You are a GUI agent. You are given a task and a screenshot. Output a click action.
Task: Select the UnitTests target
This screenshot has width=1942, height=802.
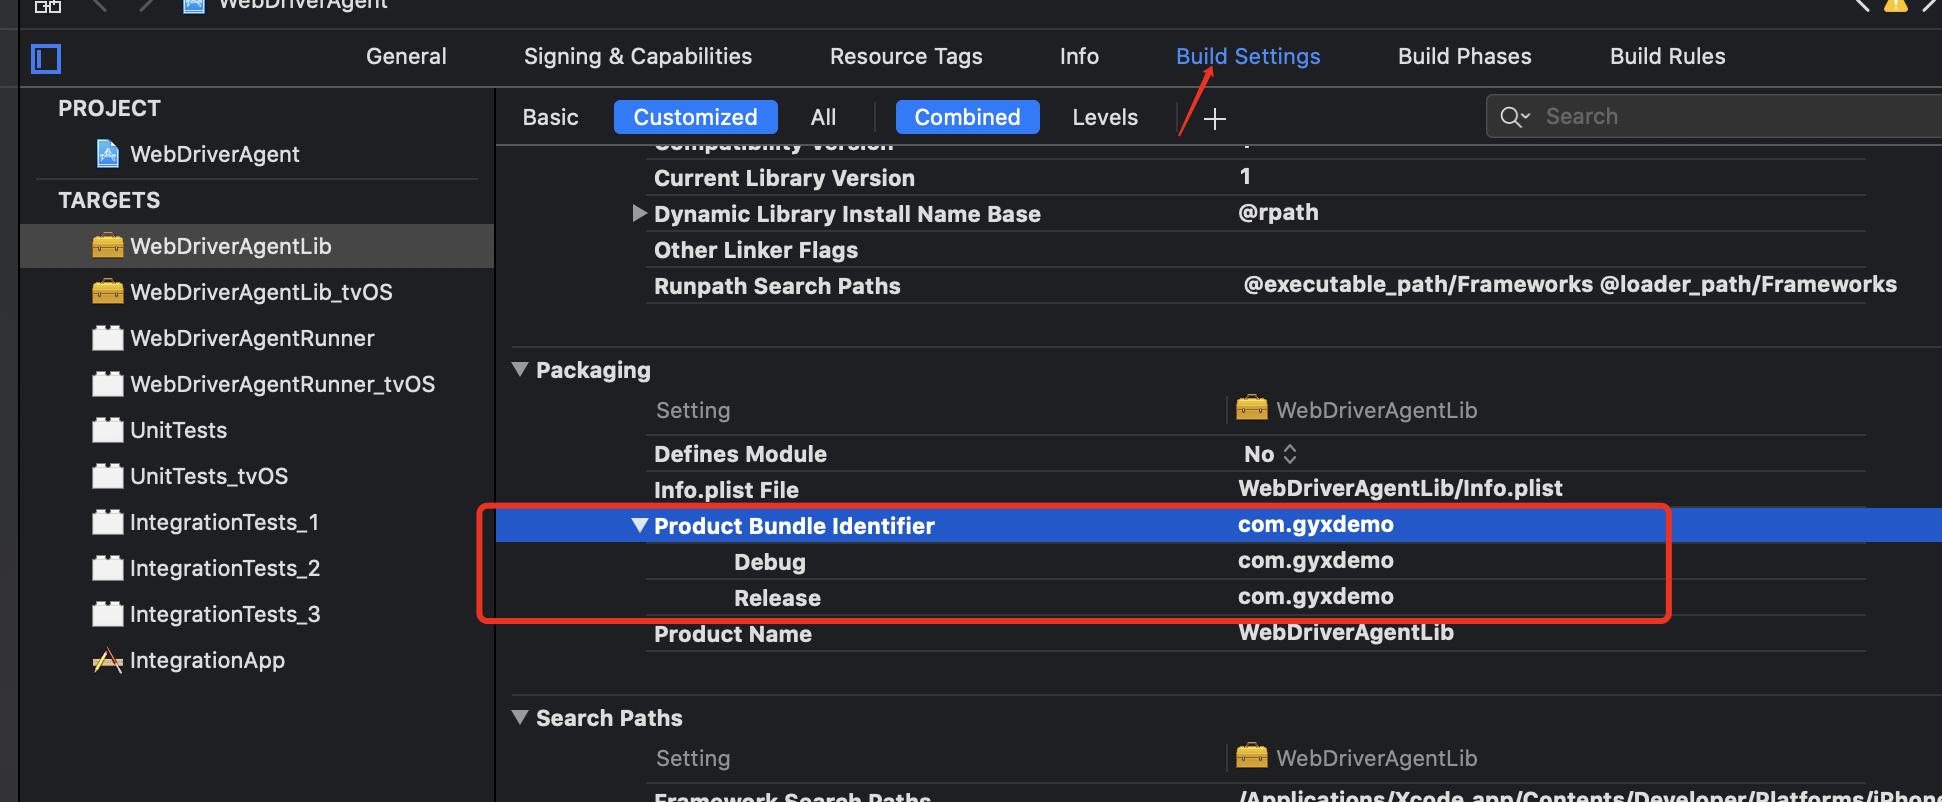point(257,430)
